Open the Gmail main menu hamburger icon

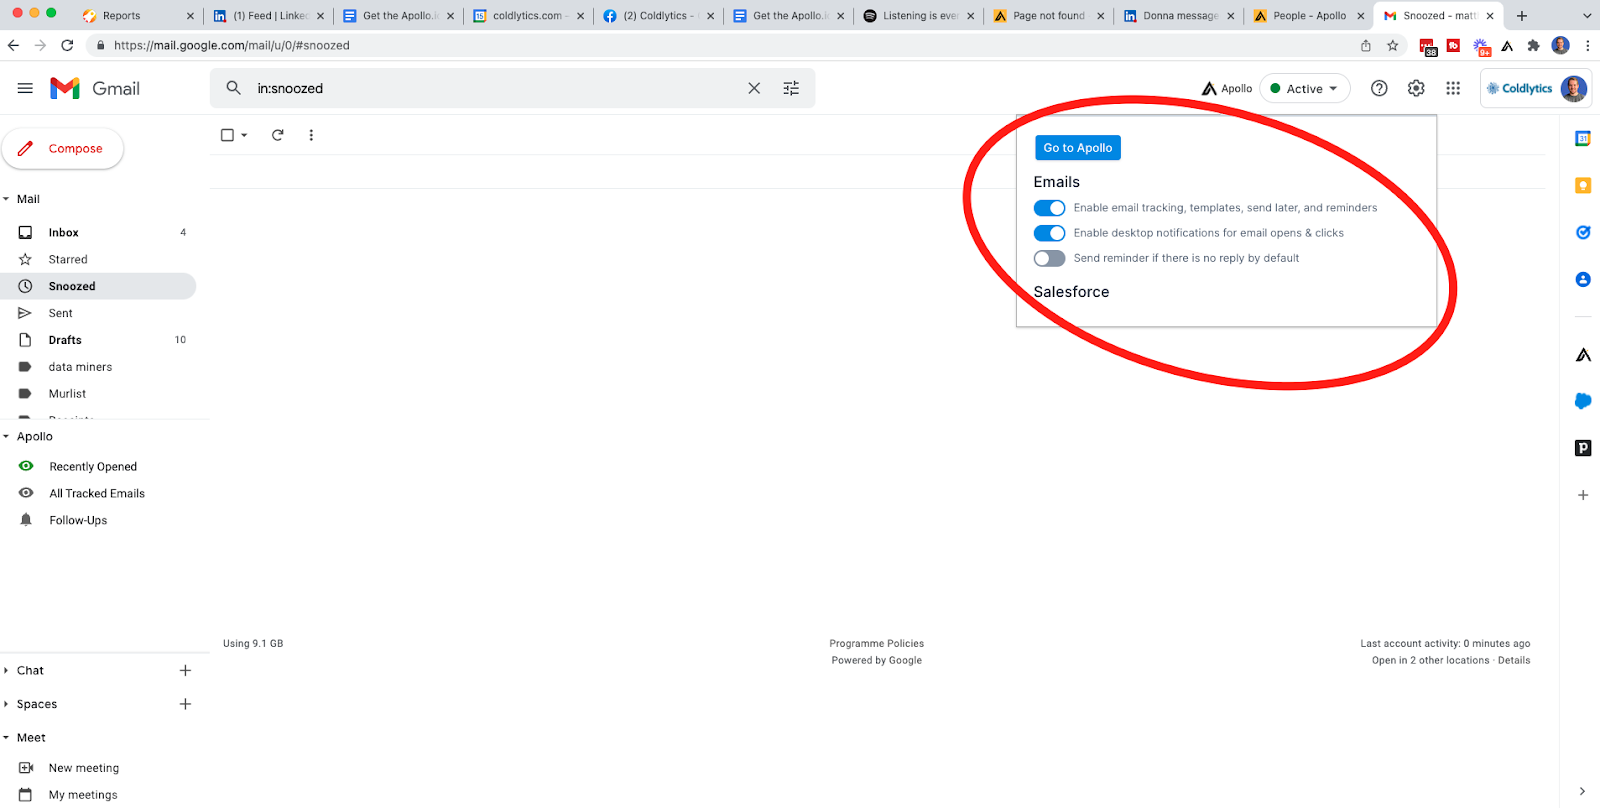(x=25, y=88)
